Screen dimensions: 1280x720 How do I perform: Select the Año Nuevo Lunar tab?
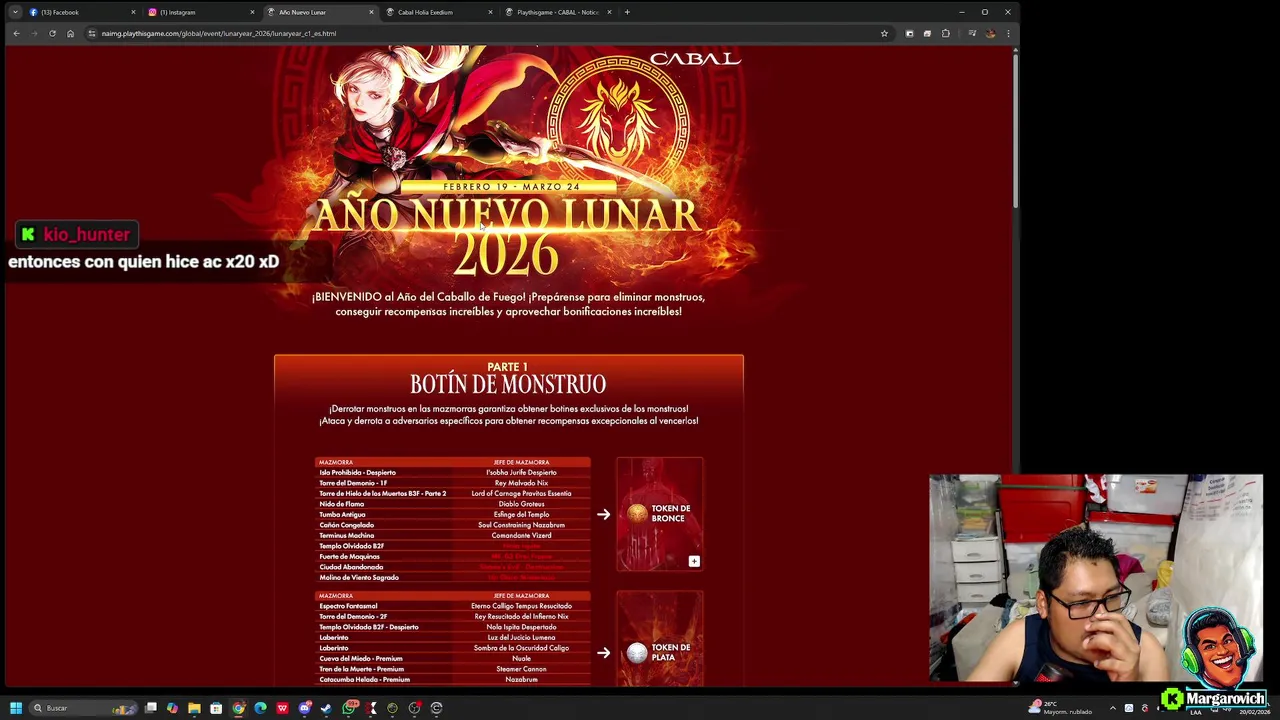point(319,12)
